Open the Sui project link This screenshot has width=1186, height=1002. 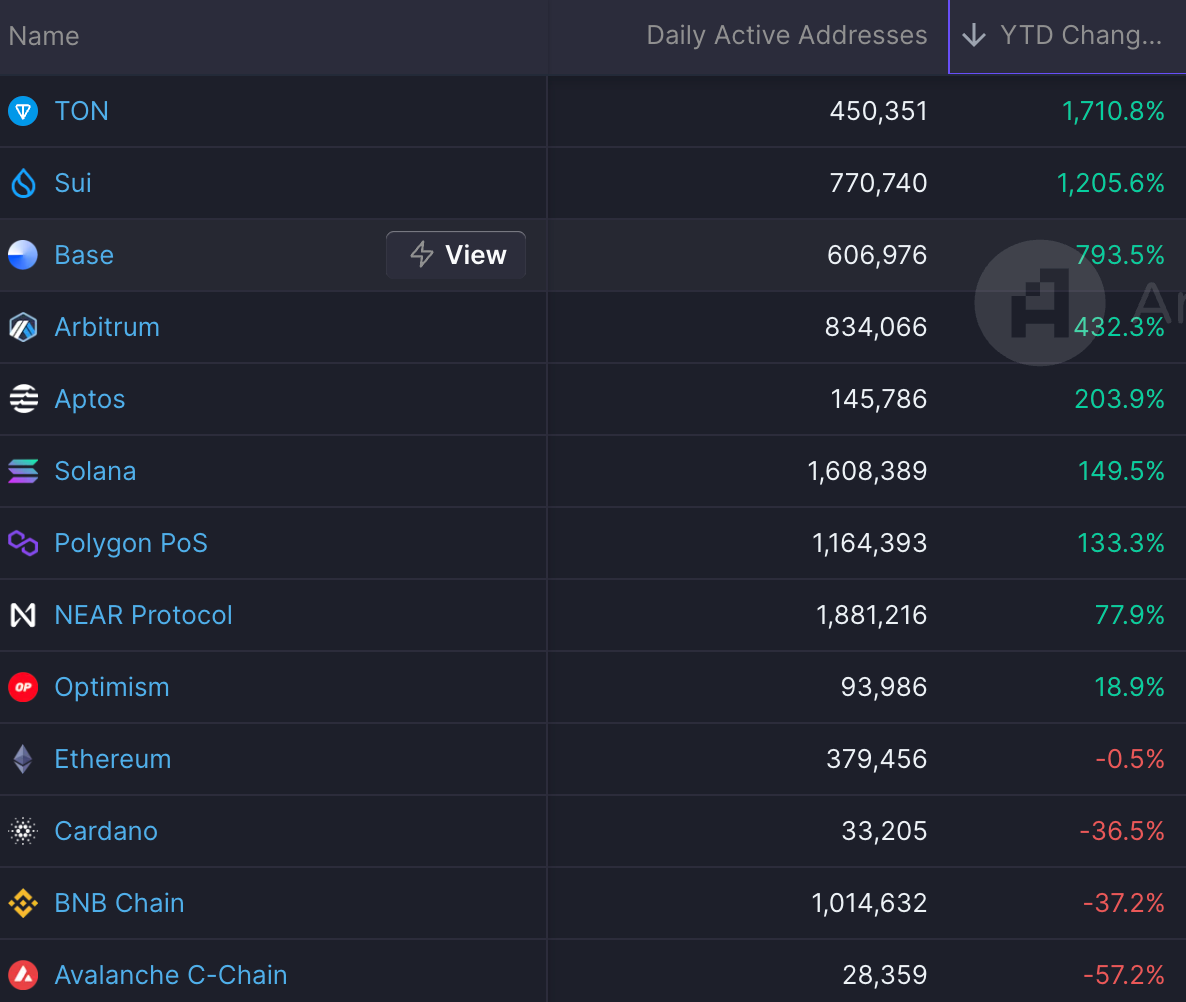(x=73, y=183)
